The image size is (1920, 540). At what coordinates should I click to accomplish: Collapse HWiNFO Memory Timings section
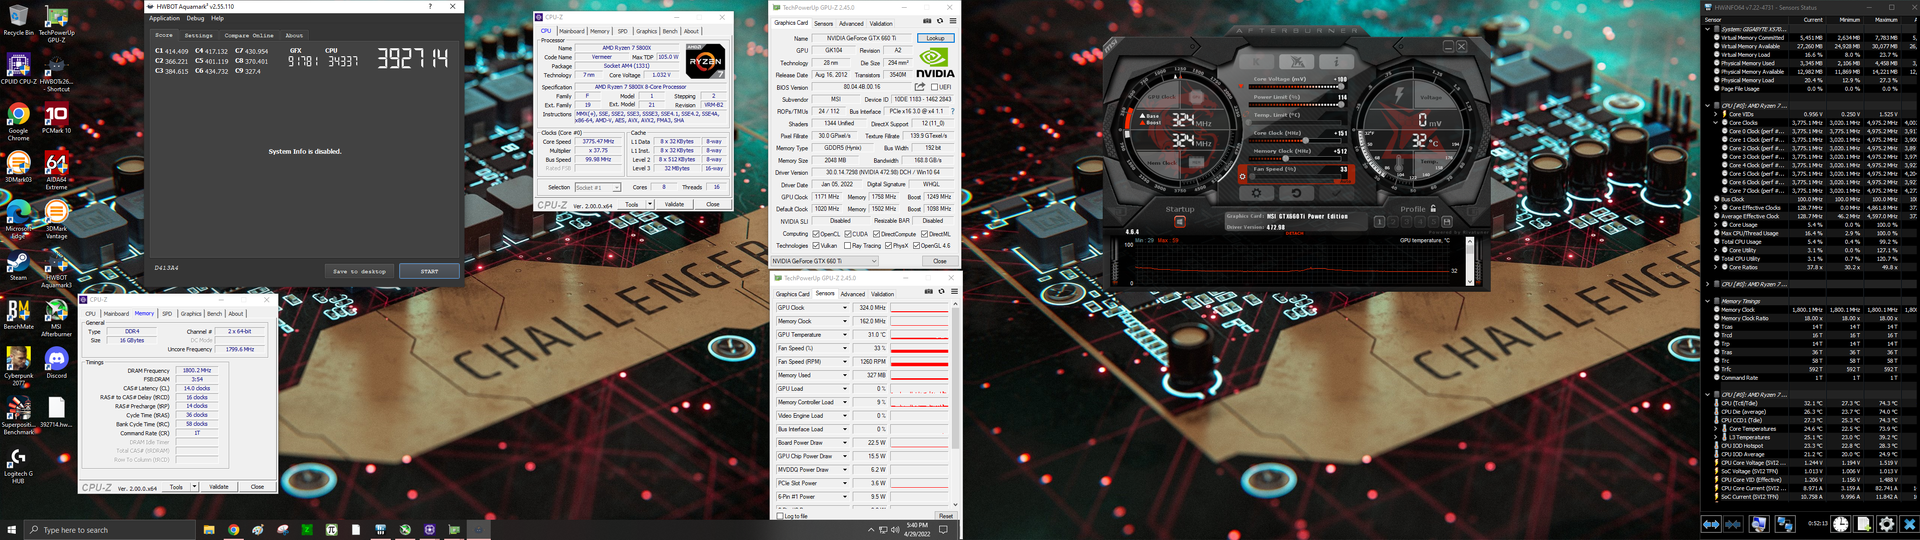pyautogui.click(x=1707, y=301)
